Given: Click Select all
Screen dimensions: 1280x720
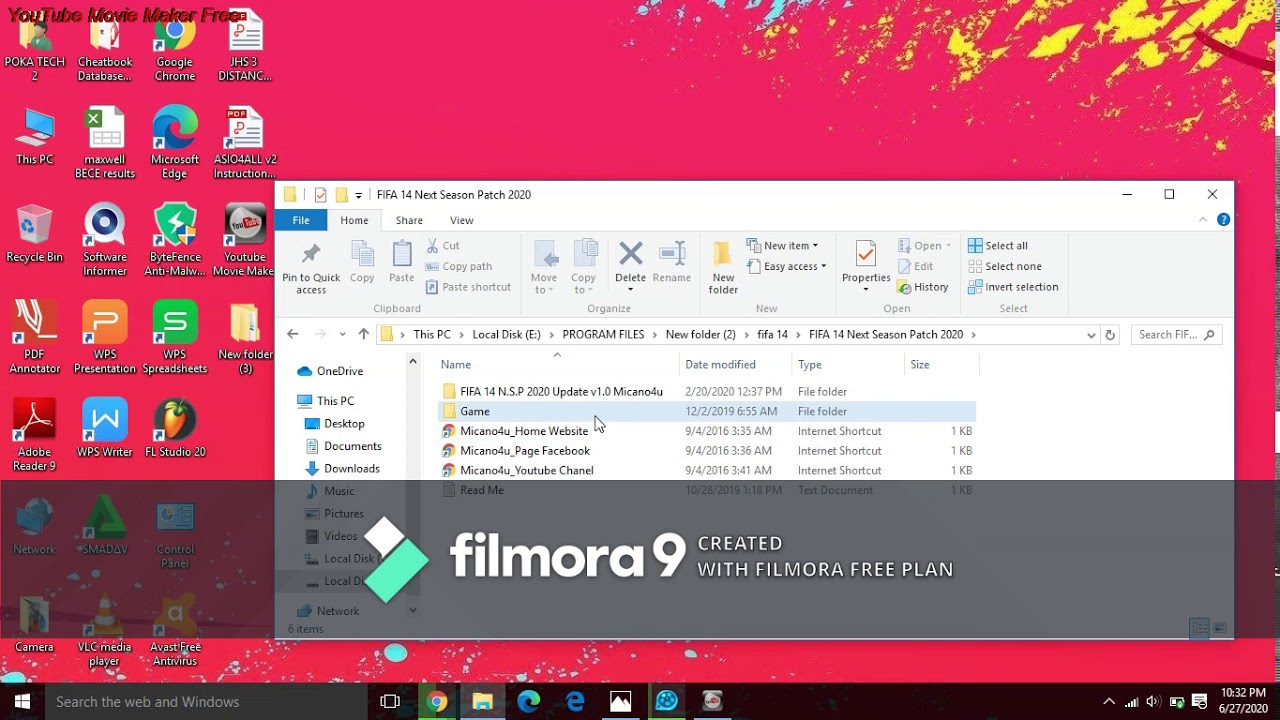Looking at the screenshot, I should click(x=998, y=245).
